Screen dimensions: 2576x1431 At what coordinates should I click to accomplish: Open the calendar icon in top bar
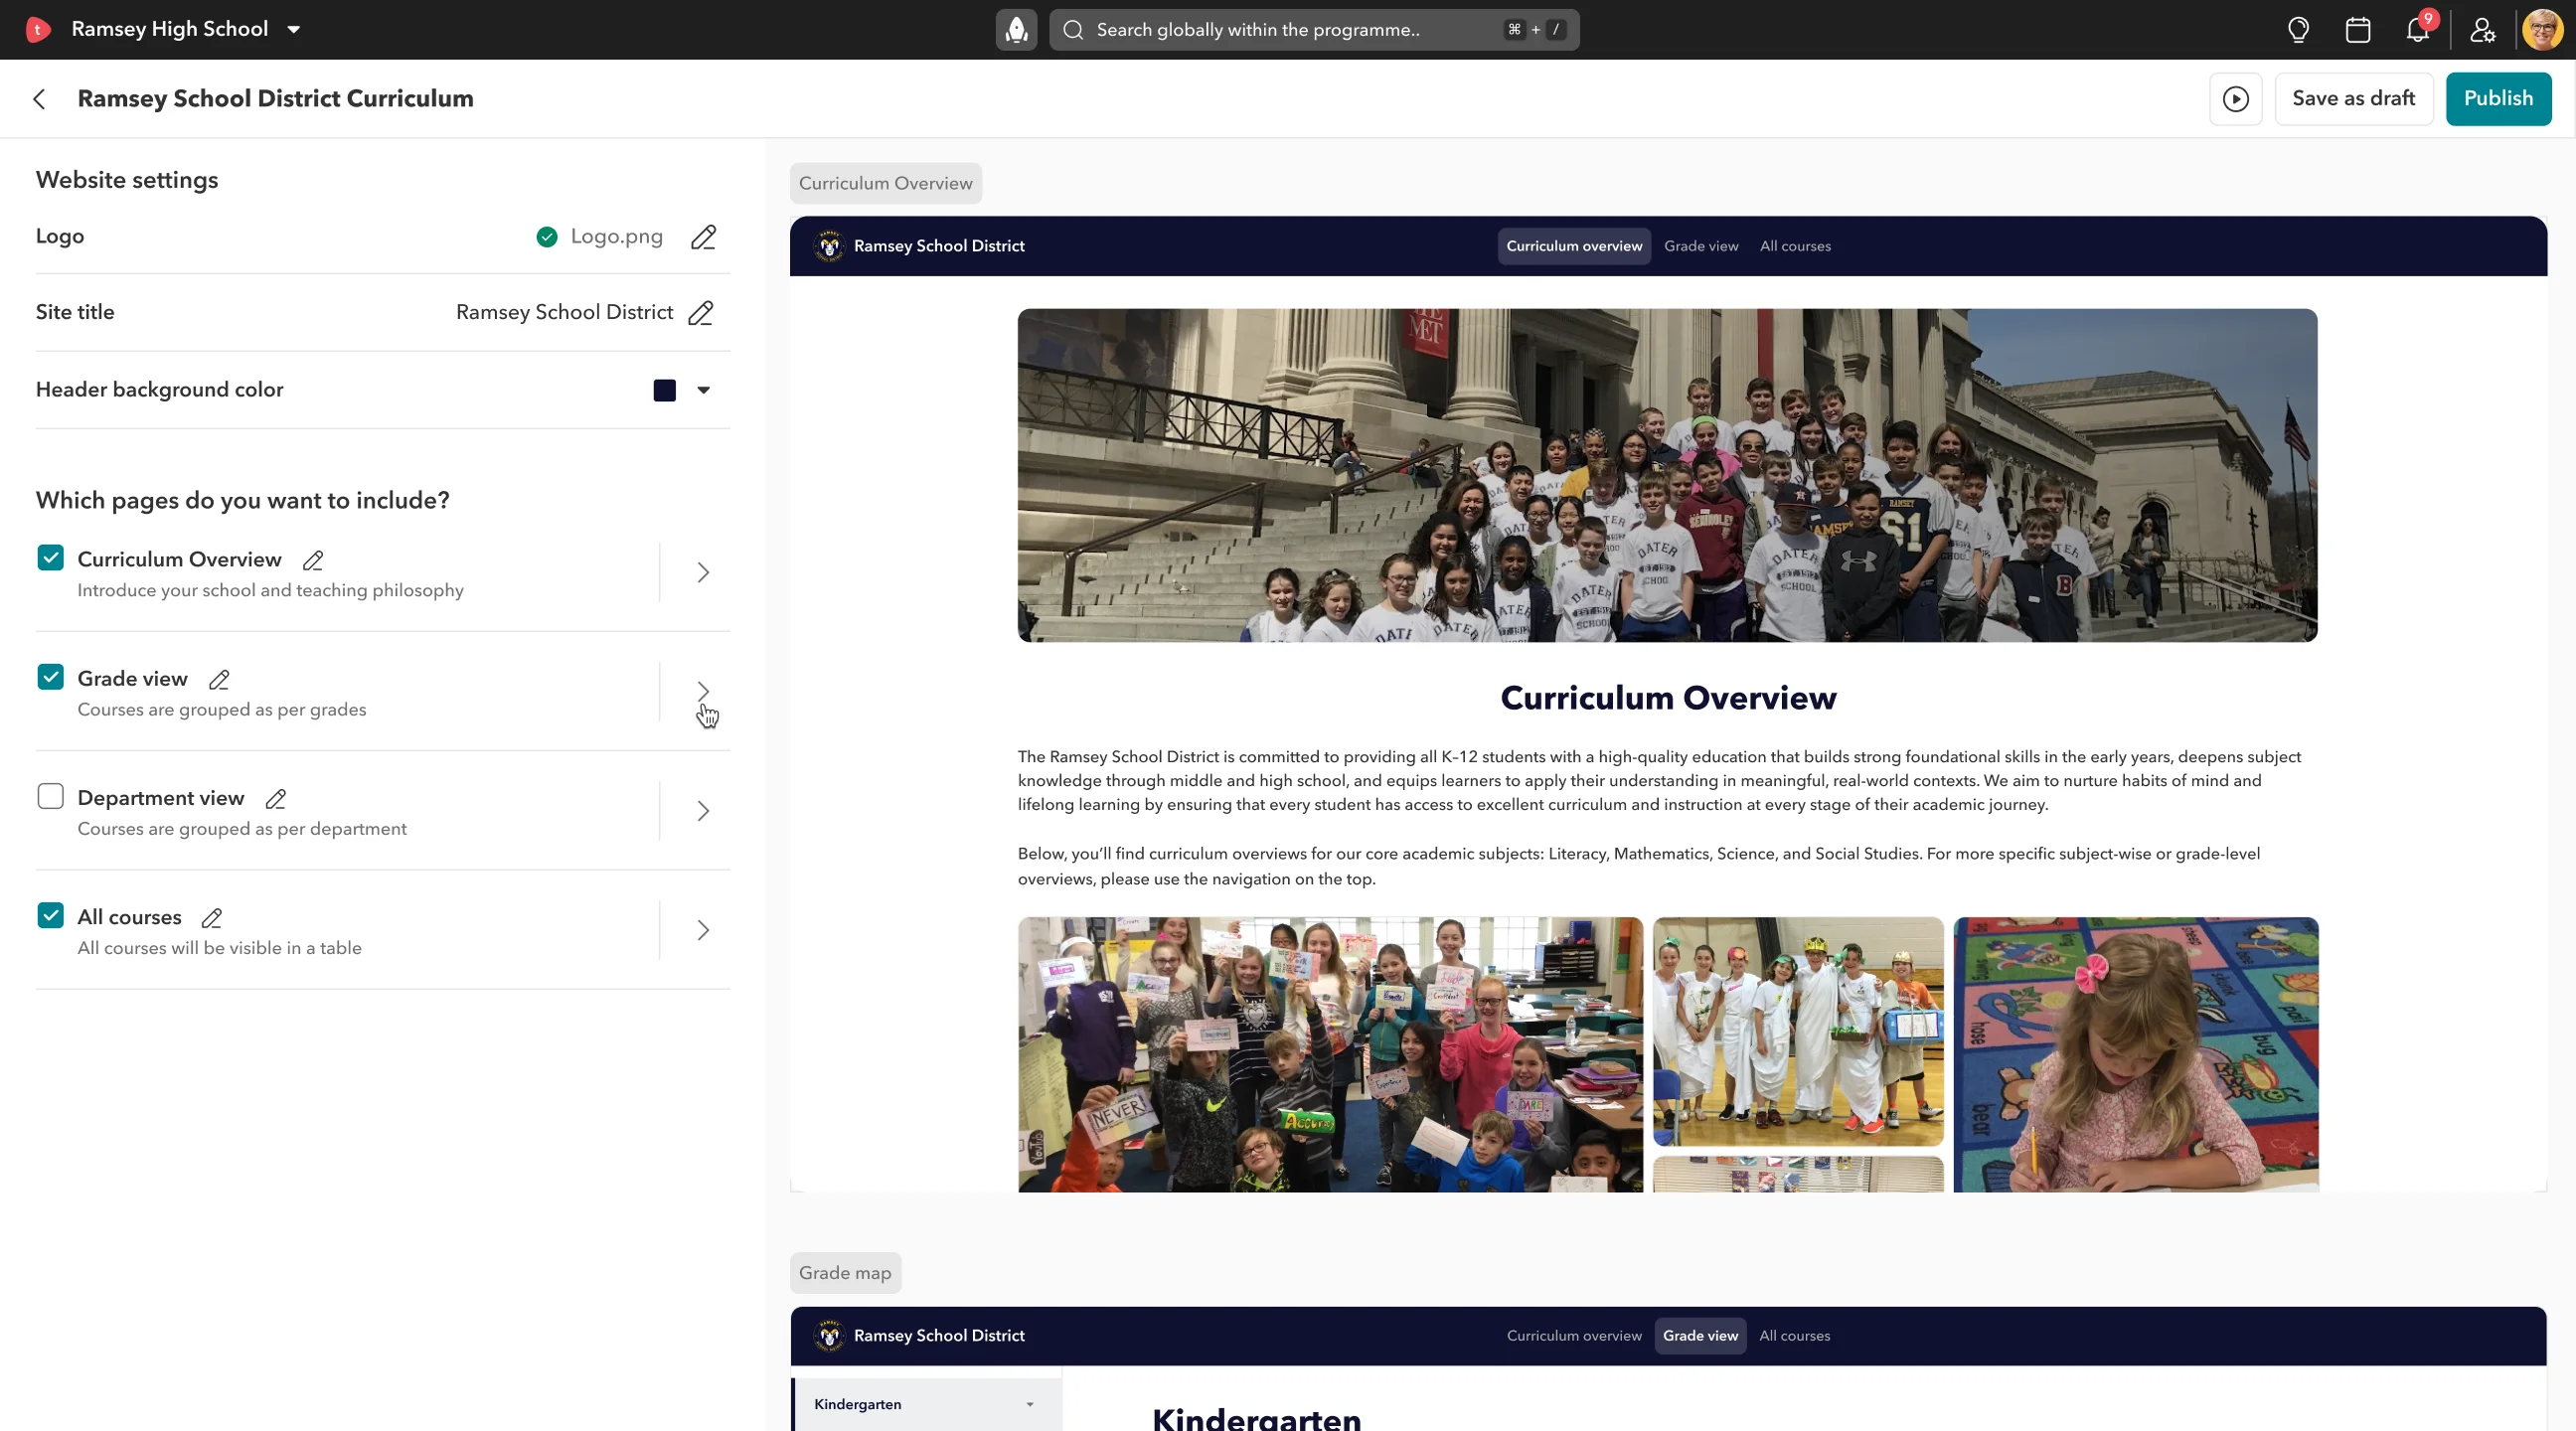[2358, 30]
